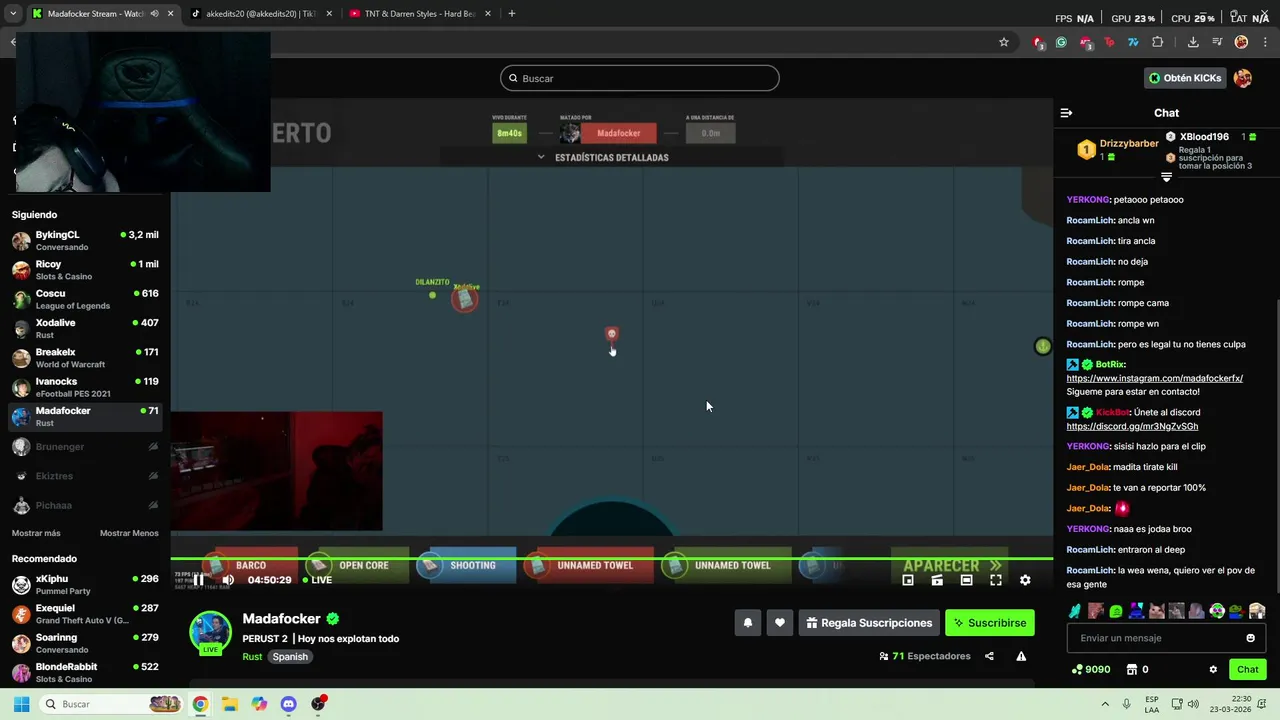Share the stream via share icon

coord(989,656)
